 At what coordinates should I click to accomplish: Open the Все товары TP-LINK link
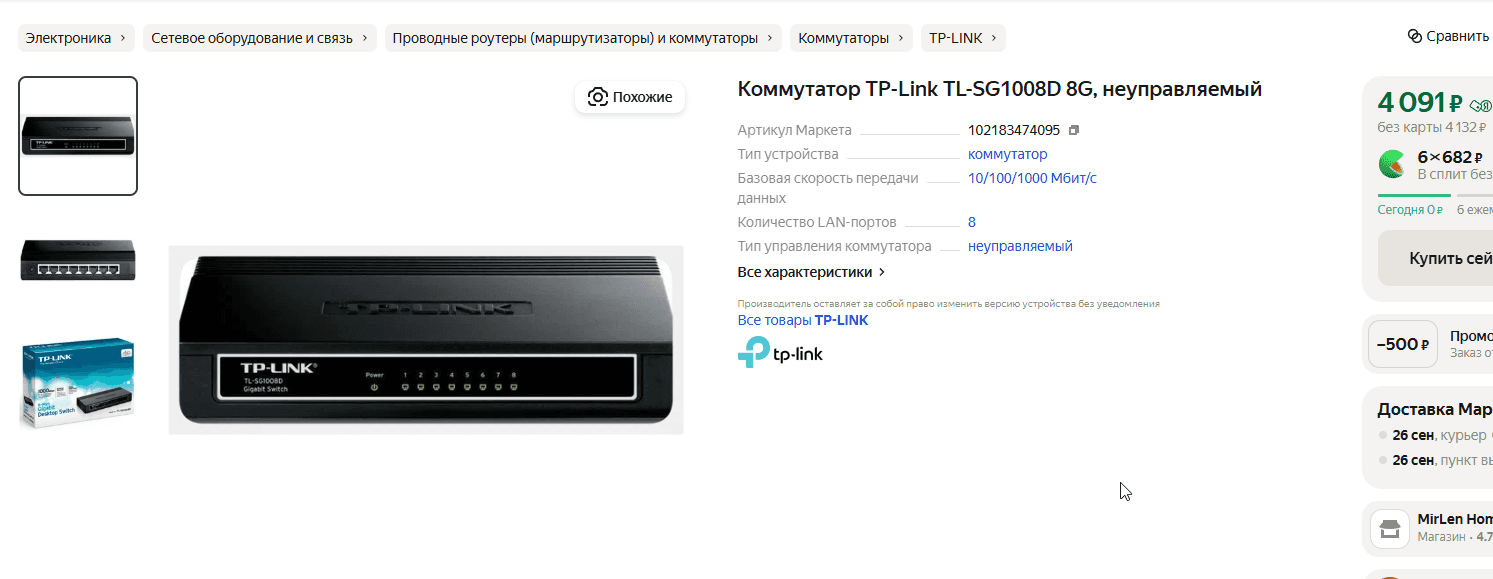pos(803,320)
